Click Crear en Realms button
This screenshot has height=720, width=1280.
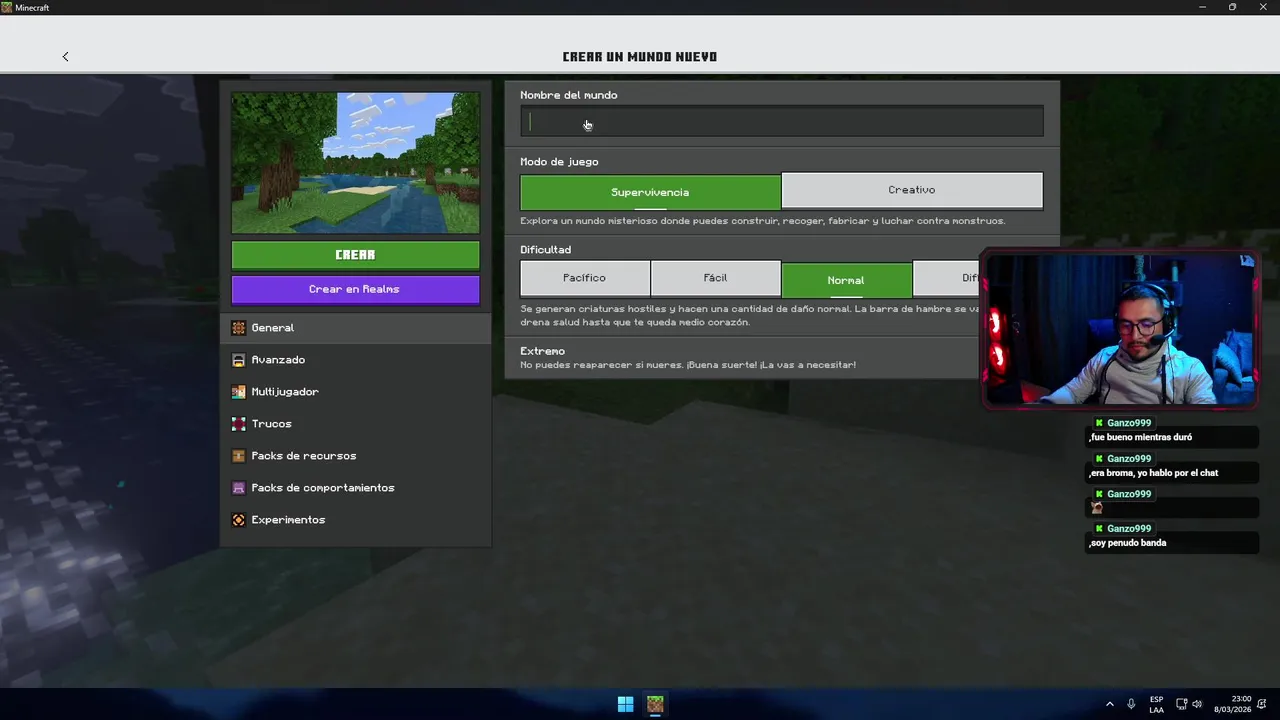(x=355, y=289)
